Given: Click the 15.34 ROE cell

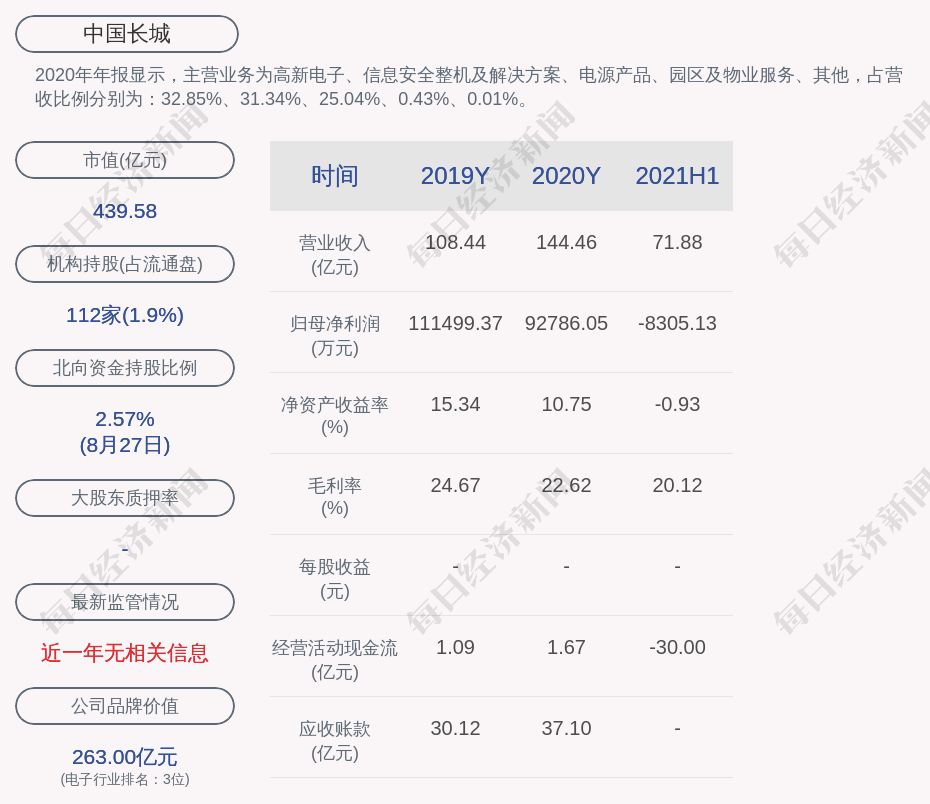Looking at the screenshot, I should [455, 404].
